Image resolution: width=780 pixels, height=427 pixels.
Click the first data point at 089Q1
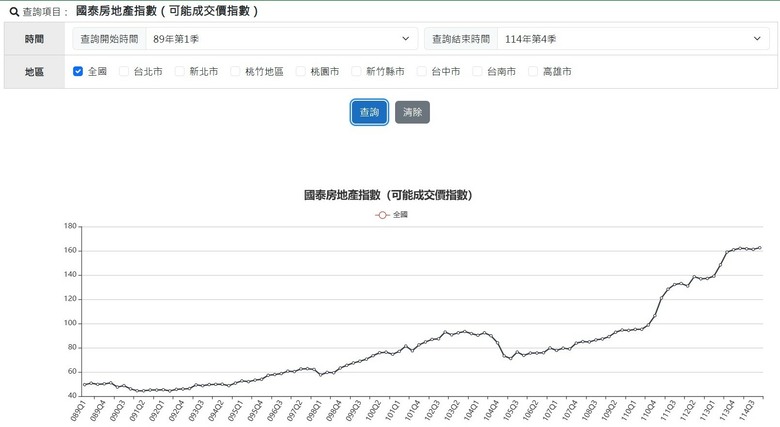(85, 385)
